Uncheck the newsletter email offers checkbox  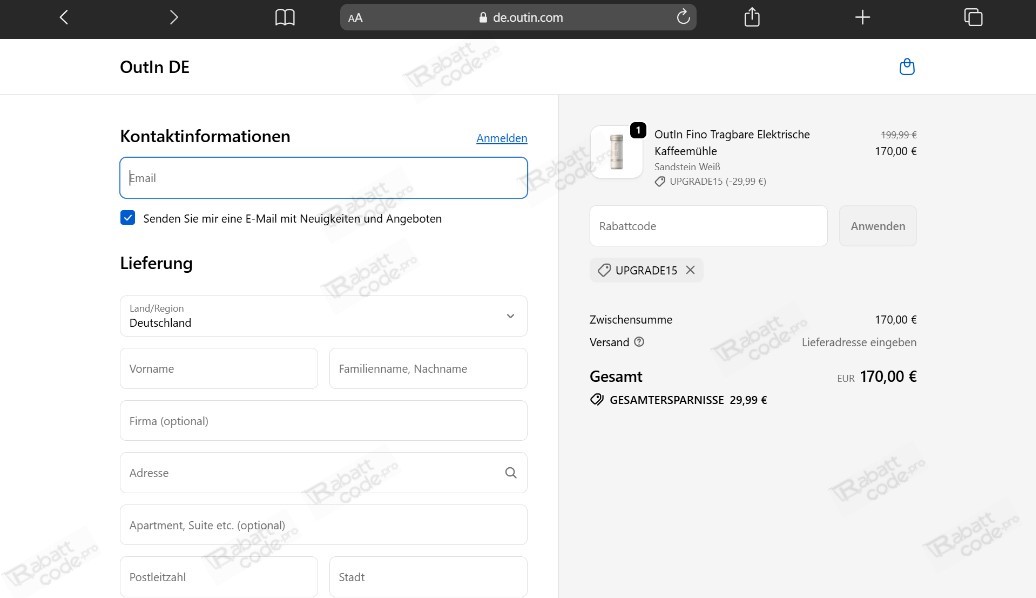pyautogui.click(x=128, y=217)
